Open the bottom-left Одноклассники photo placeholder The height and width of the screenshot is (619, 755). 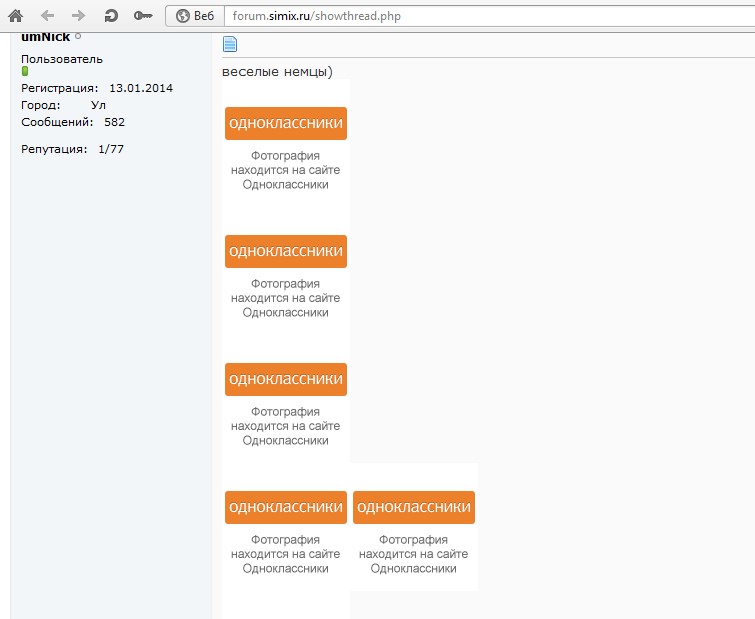point(286,508)
